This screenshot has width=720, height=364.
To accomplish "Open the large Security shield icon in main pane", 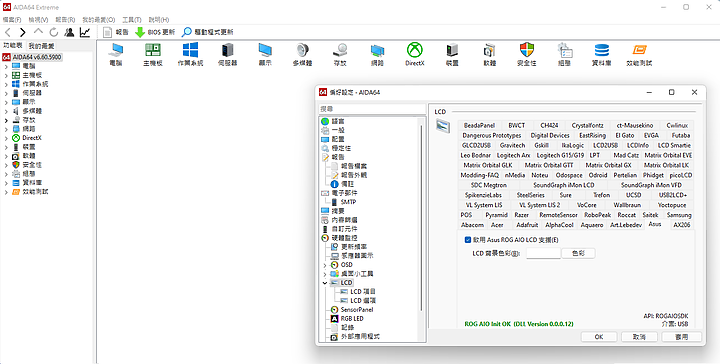I will (527, 50).
